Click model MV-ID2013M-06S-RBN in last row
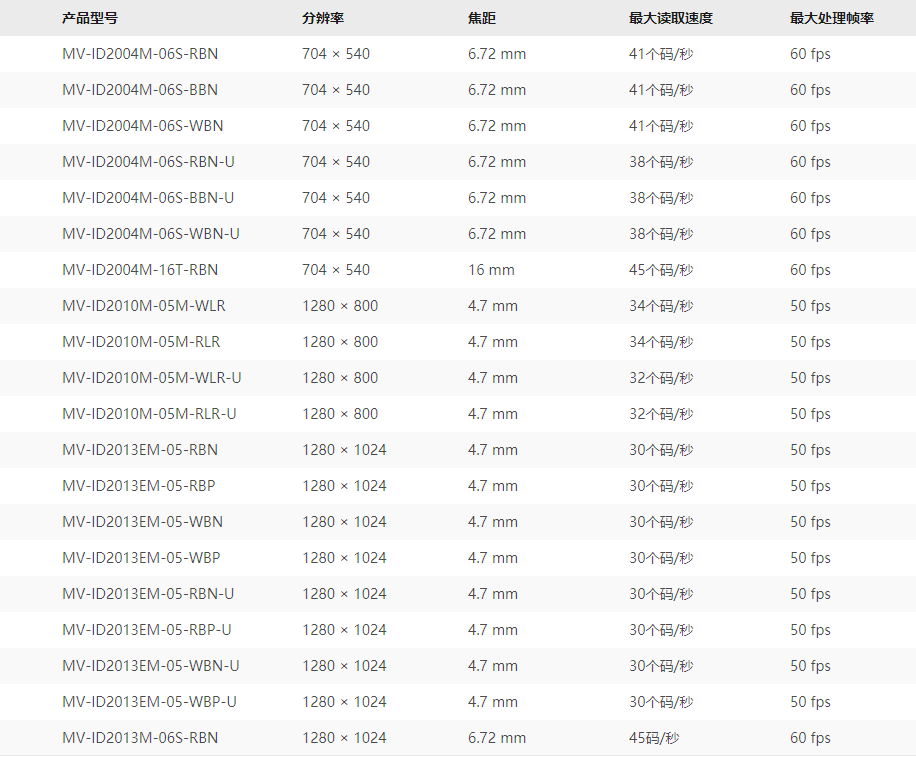916x757 pixels. pos(140,738)
